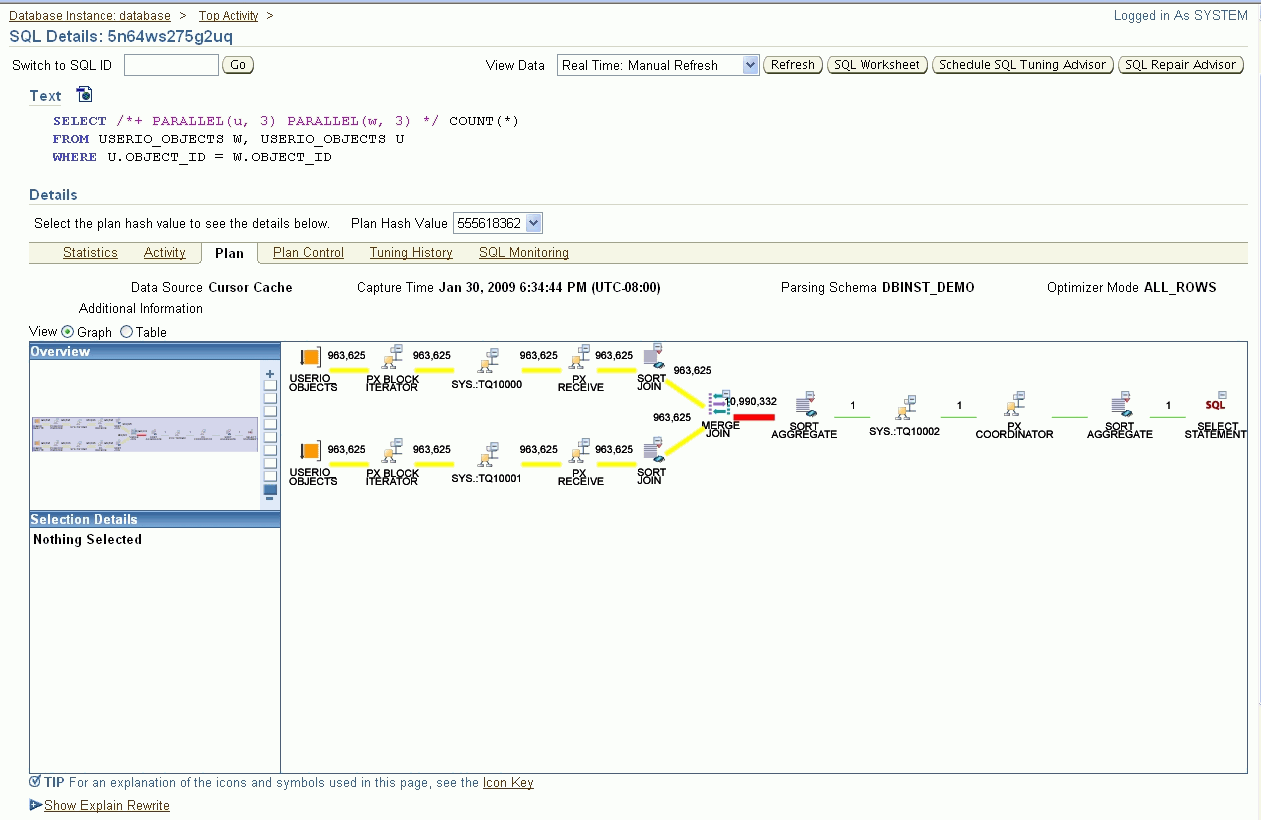1261x820 pixels.
Task: Open the Tuning History tab
Action: pos(410,253)
